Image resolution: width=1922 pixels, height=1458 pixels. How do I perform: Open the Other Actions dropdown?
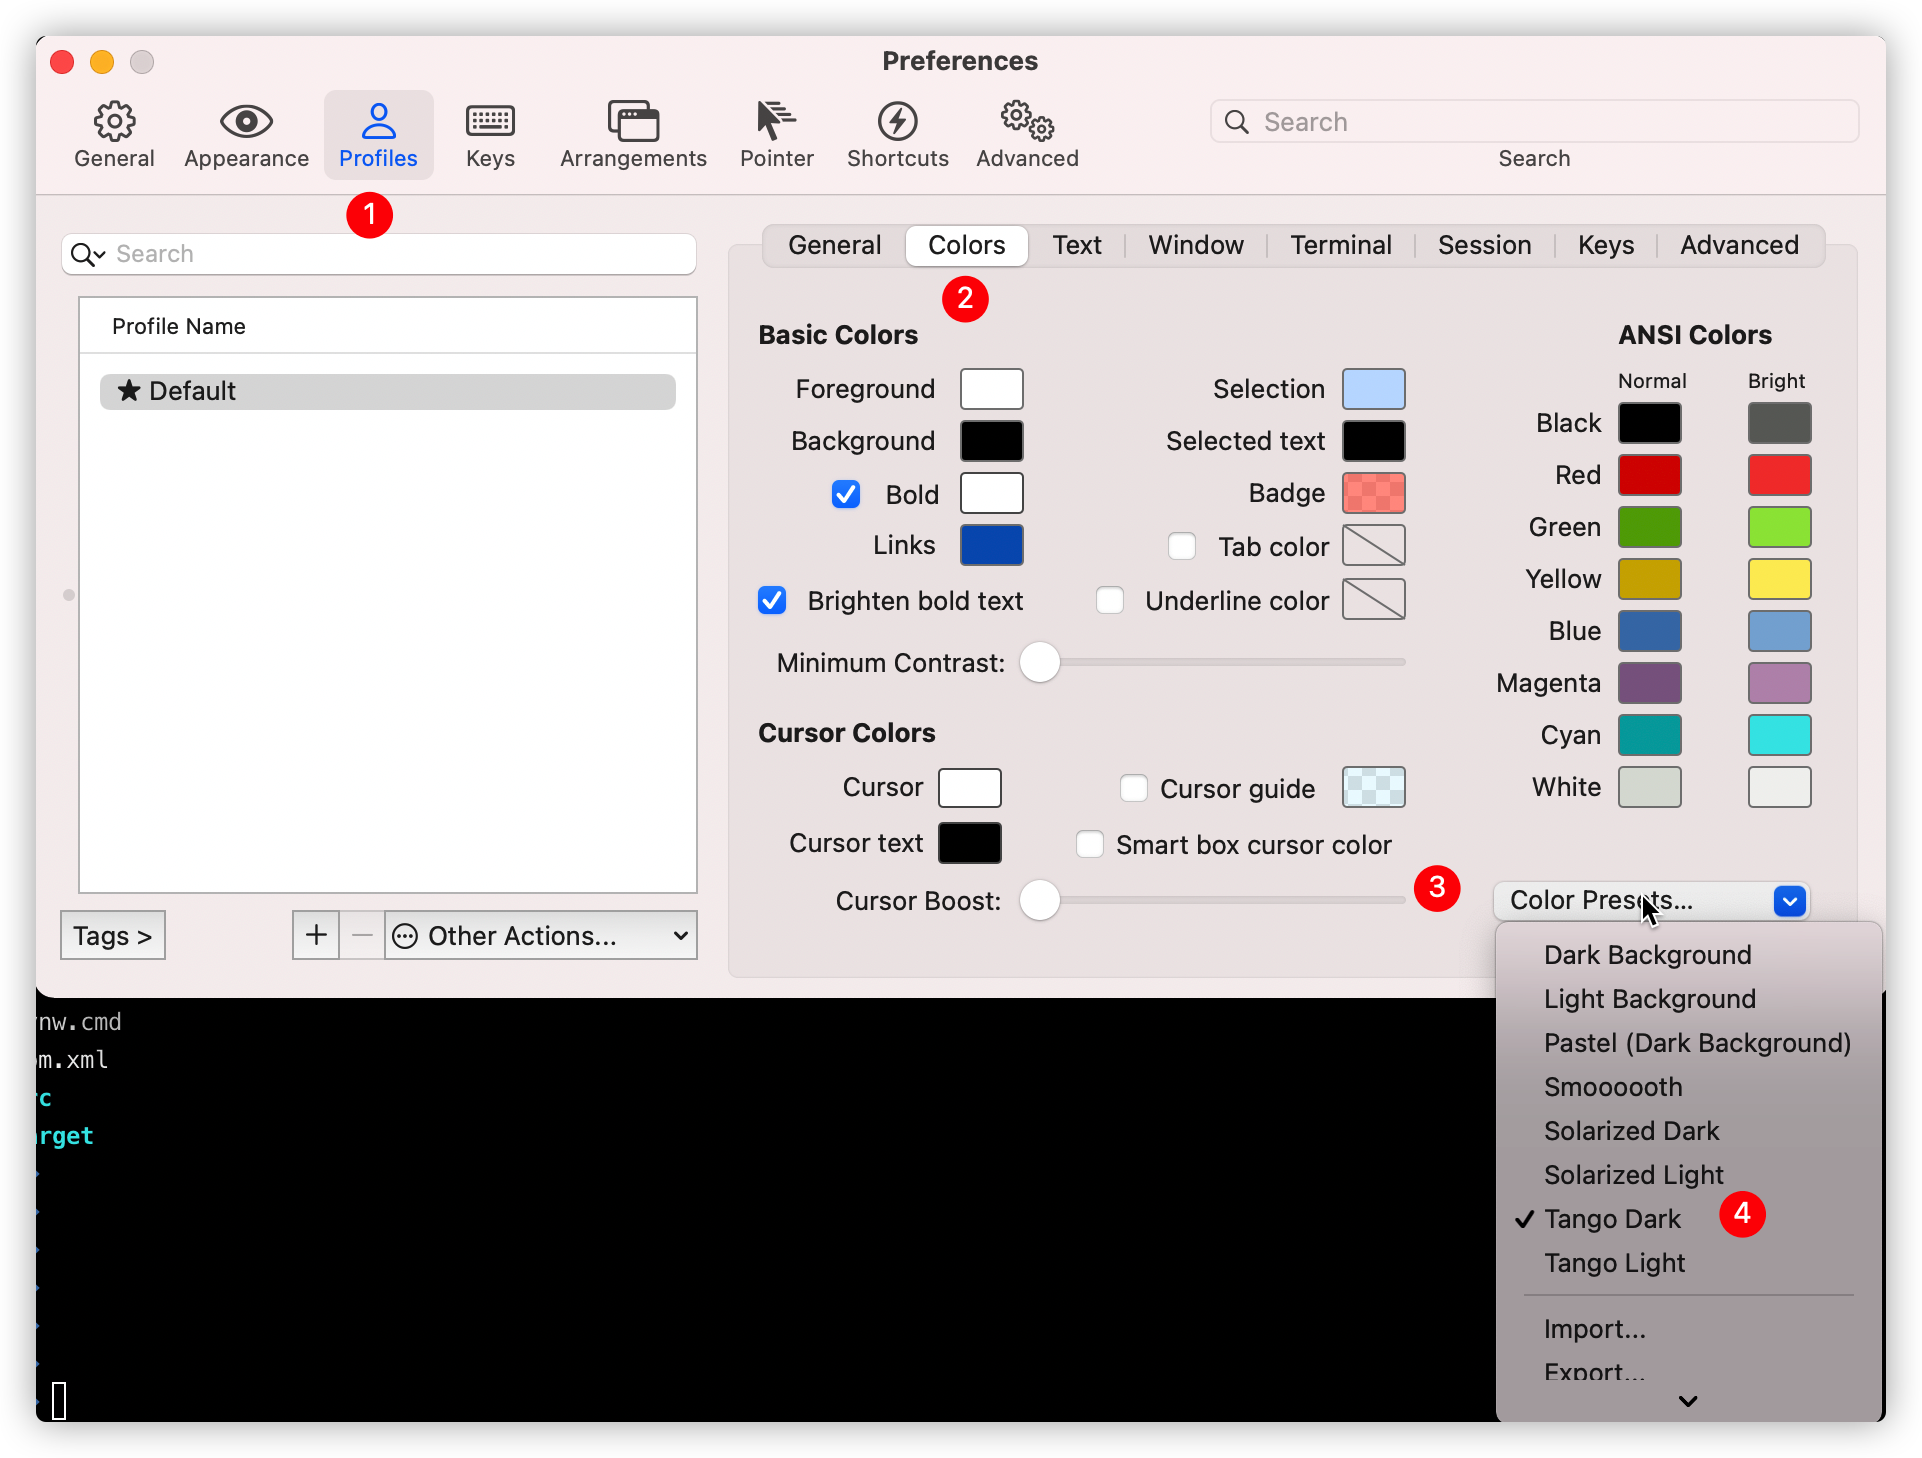pyautogui.click(x=541, y=935)
